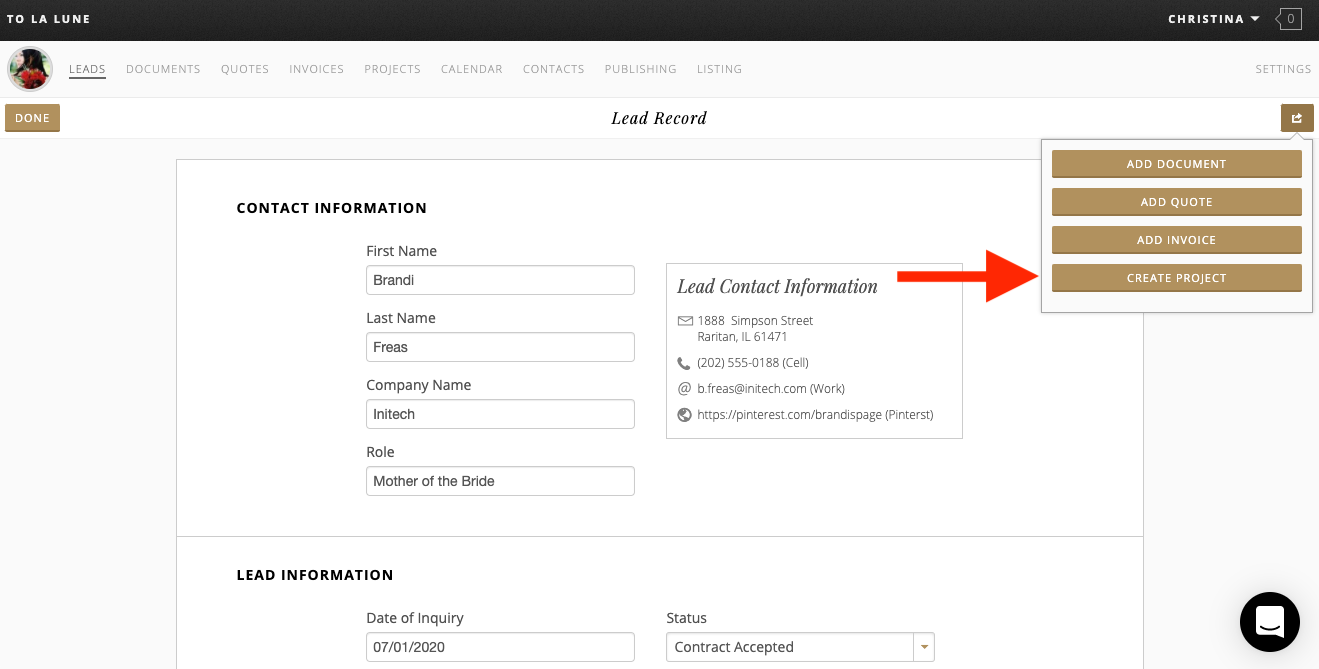This screenshot has height=669, width=1319.
Task: Open the chat support bubble
Action: [x=1269, y=622]
